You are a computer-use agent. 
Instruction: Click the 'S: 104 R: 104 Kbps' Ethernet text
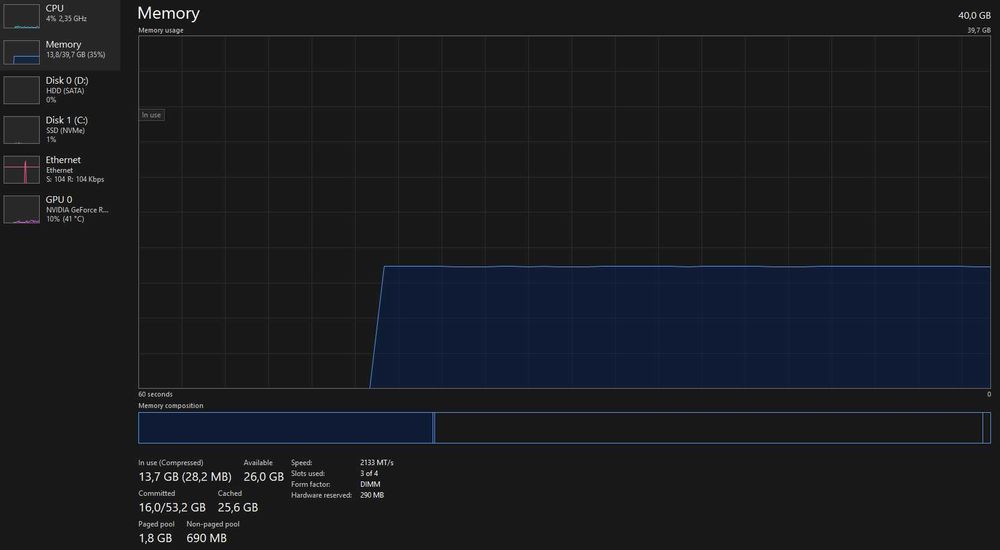[75, 179]
